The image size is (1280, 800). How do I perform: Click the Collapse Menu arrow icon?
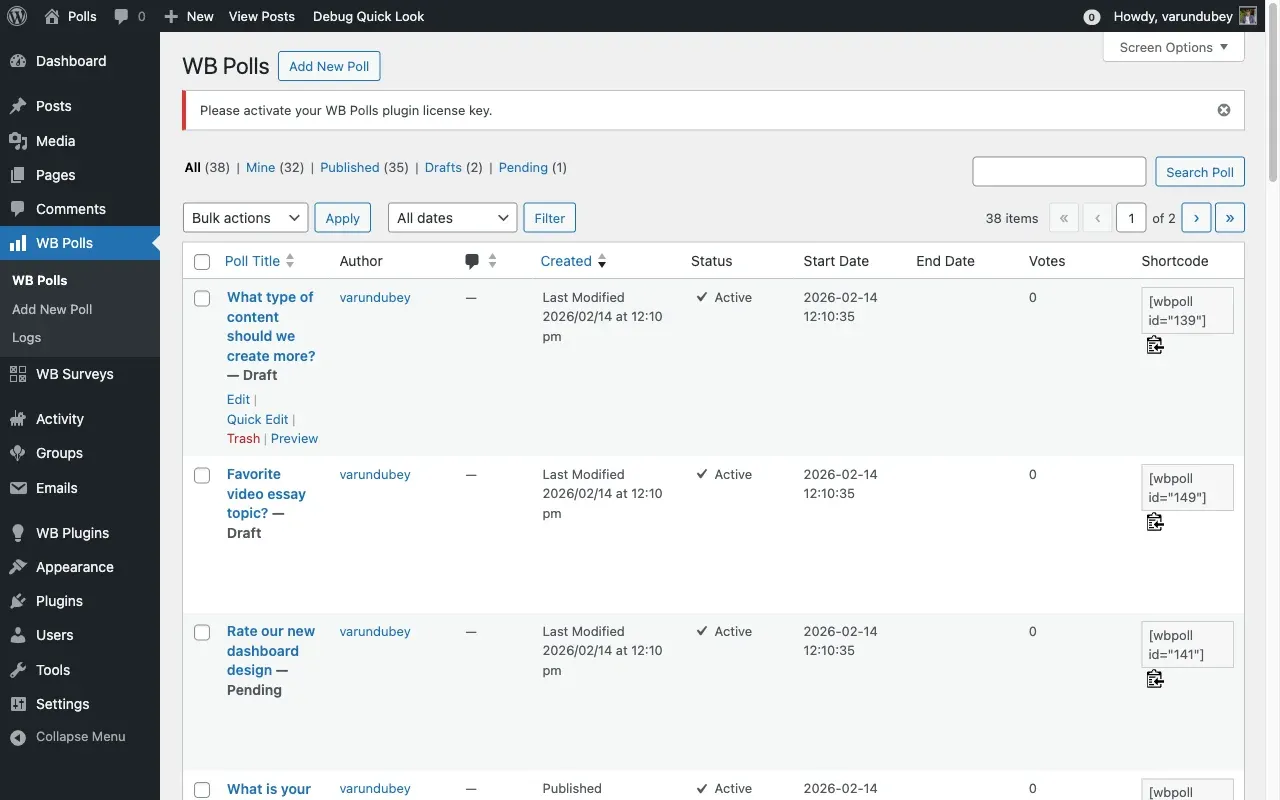[18, 737]
